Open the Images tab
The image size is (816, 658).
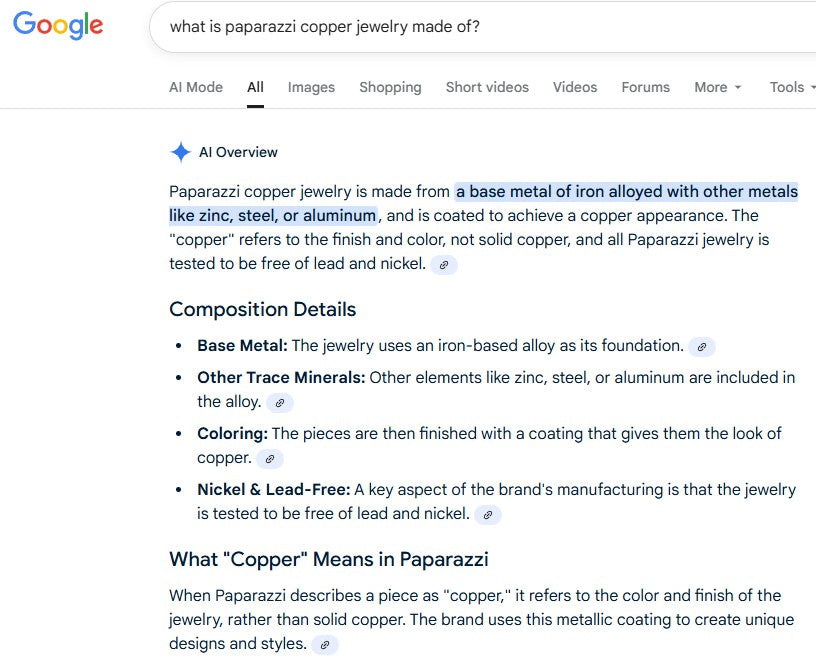tap(311, 87)
